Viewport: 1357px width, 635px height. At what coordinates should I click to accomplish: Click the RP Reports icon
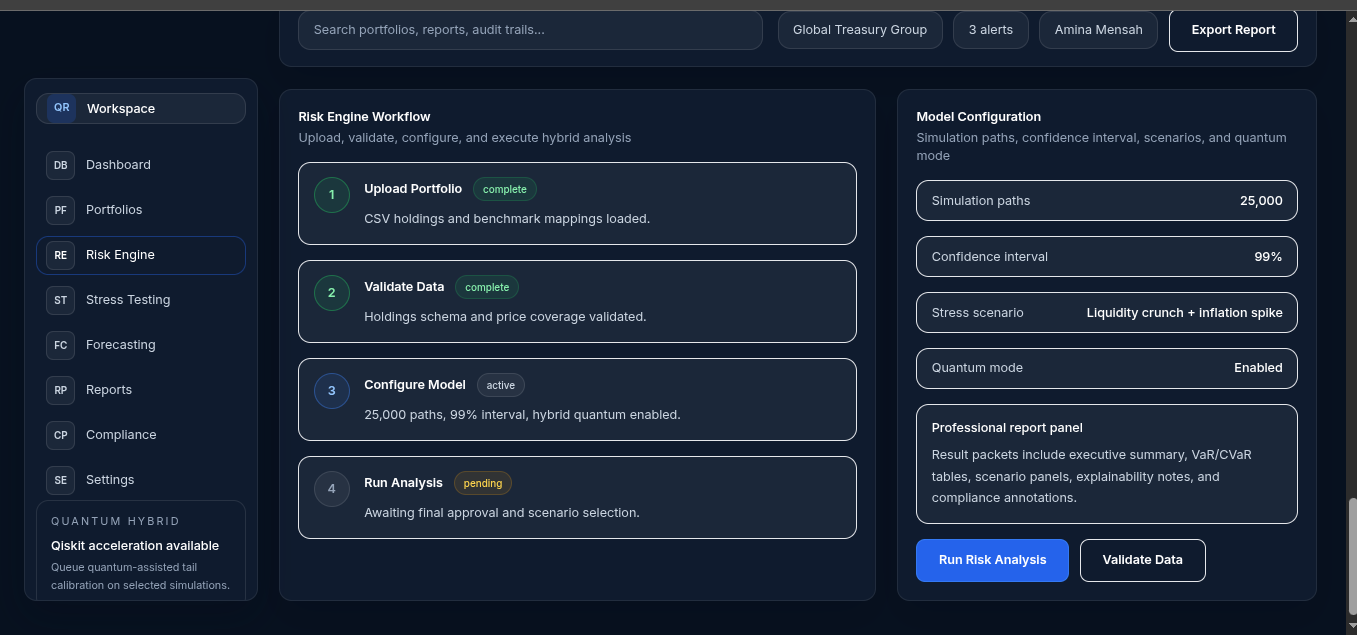(x=61, y=390)
